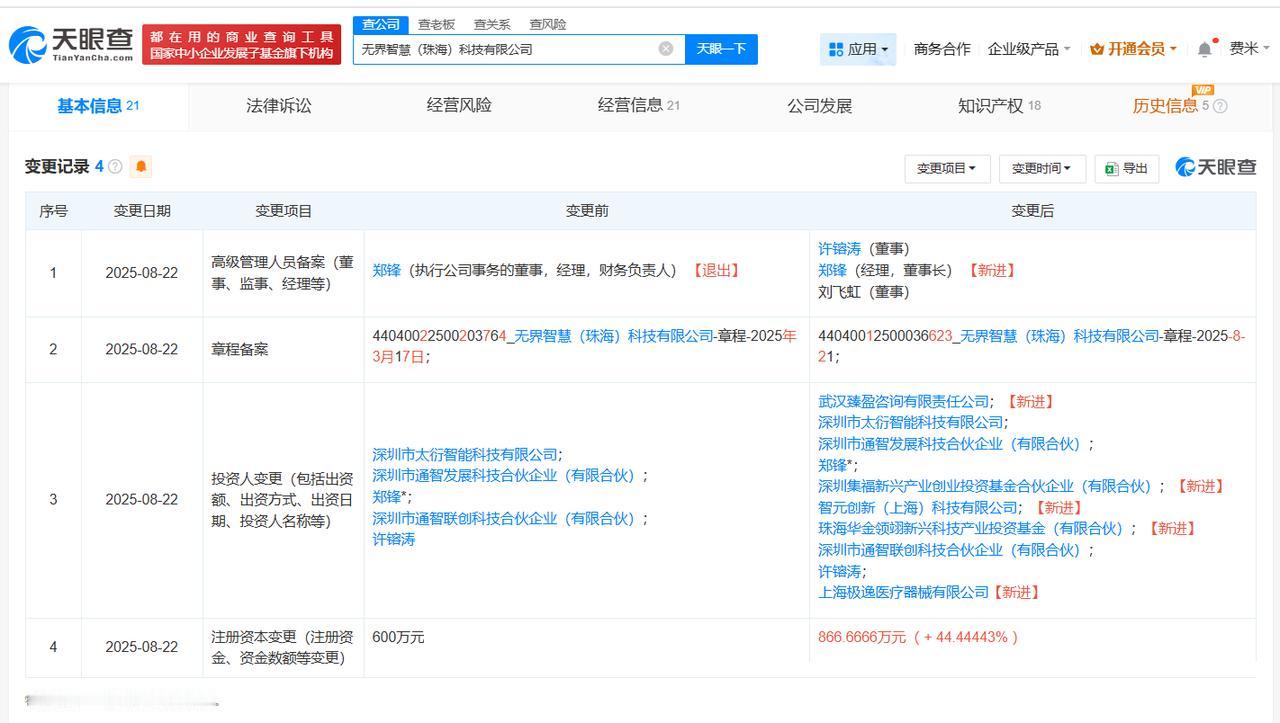Click help icon next to 历史信息
1280x723 pixels.
[x=1220, y=106]
